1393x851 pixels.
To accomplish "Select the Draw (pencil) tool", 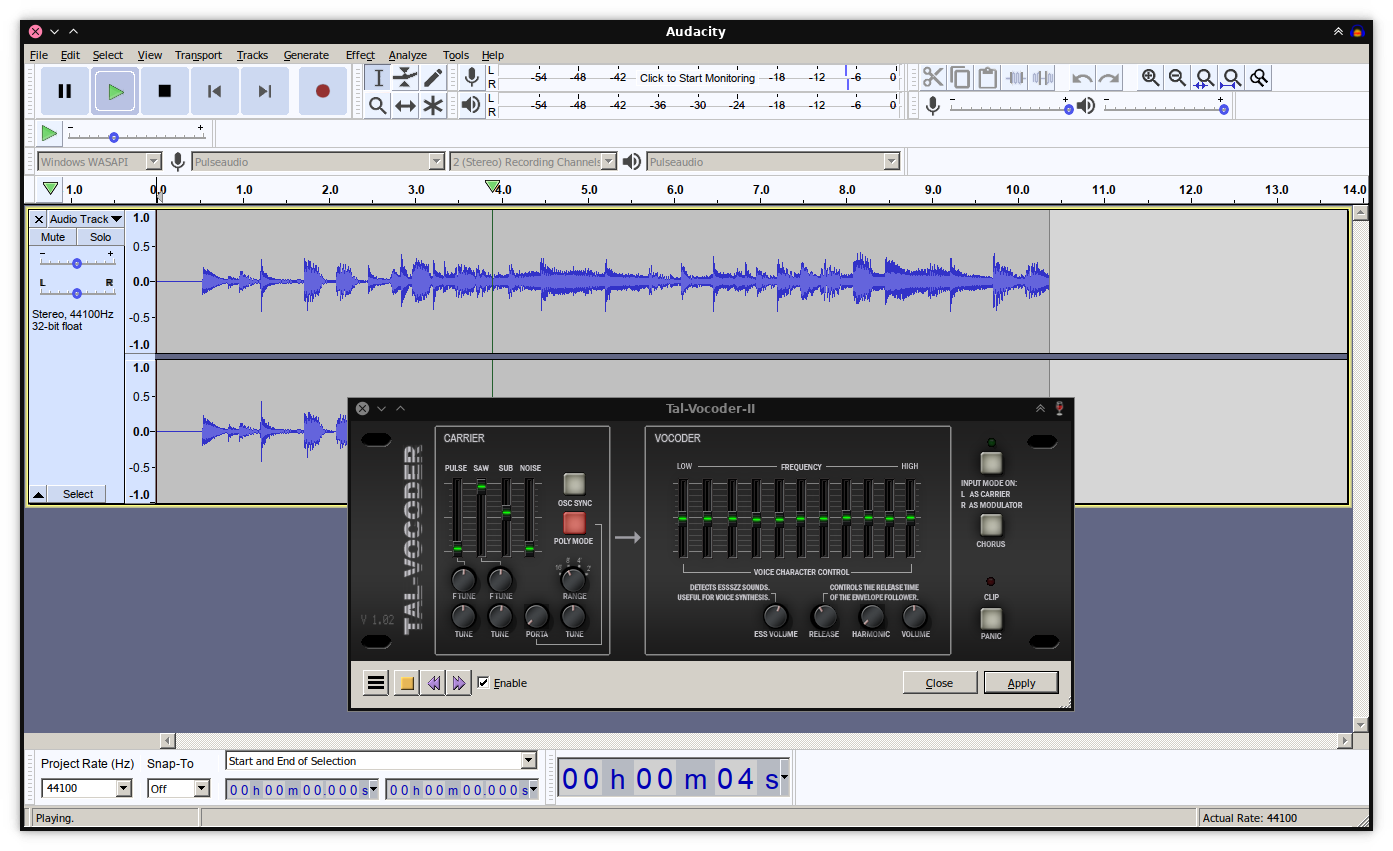I will click(432, 78).
